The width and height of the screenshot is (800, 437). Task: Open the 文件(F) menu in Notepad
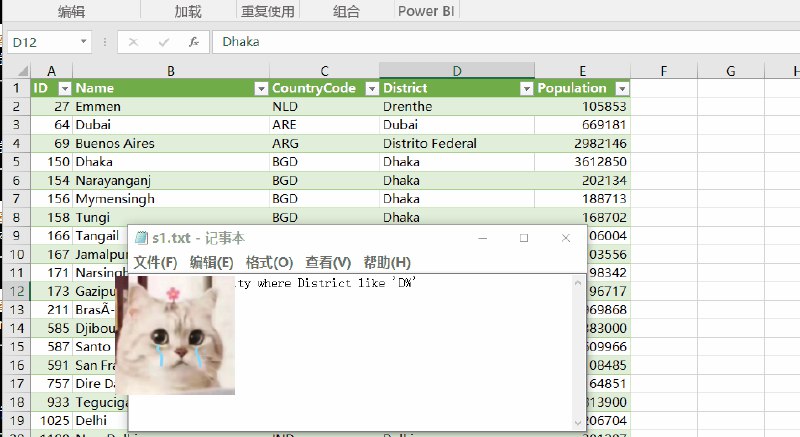(155, 263)
